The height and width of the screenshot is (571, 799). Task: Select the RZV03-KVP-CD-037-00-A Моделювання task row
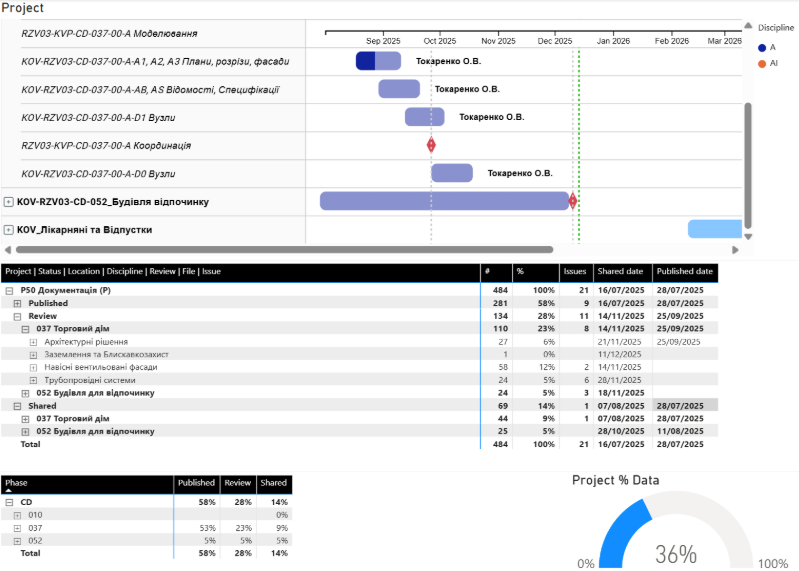153,34
